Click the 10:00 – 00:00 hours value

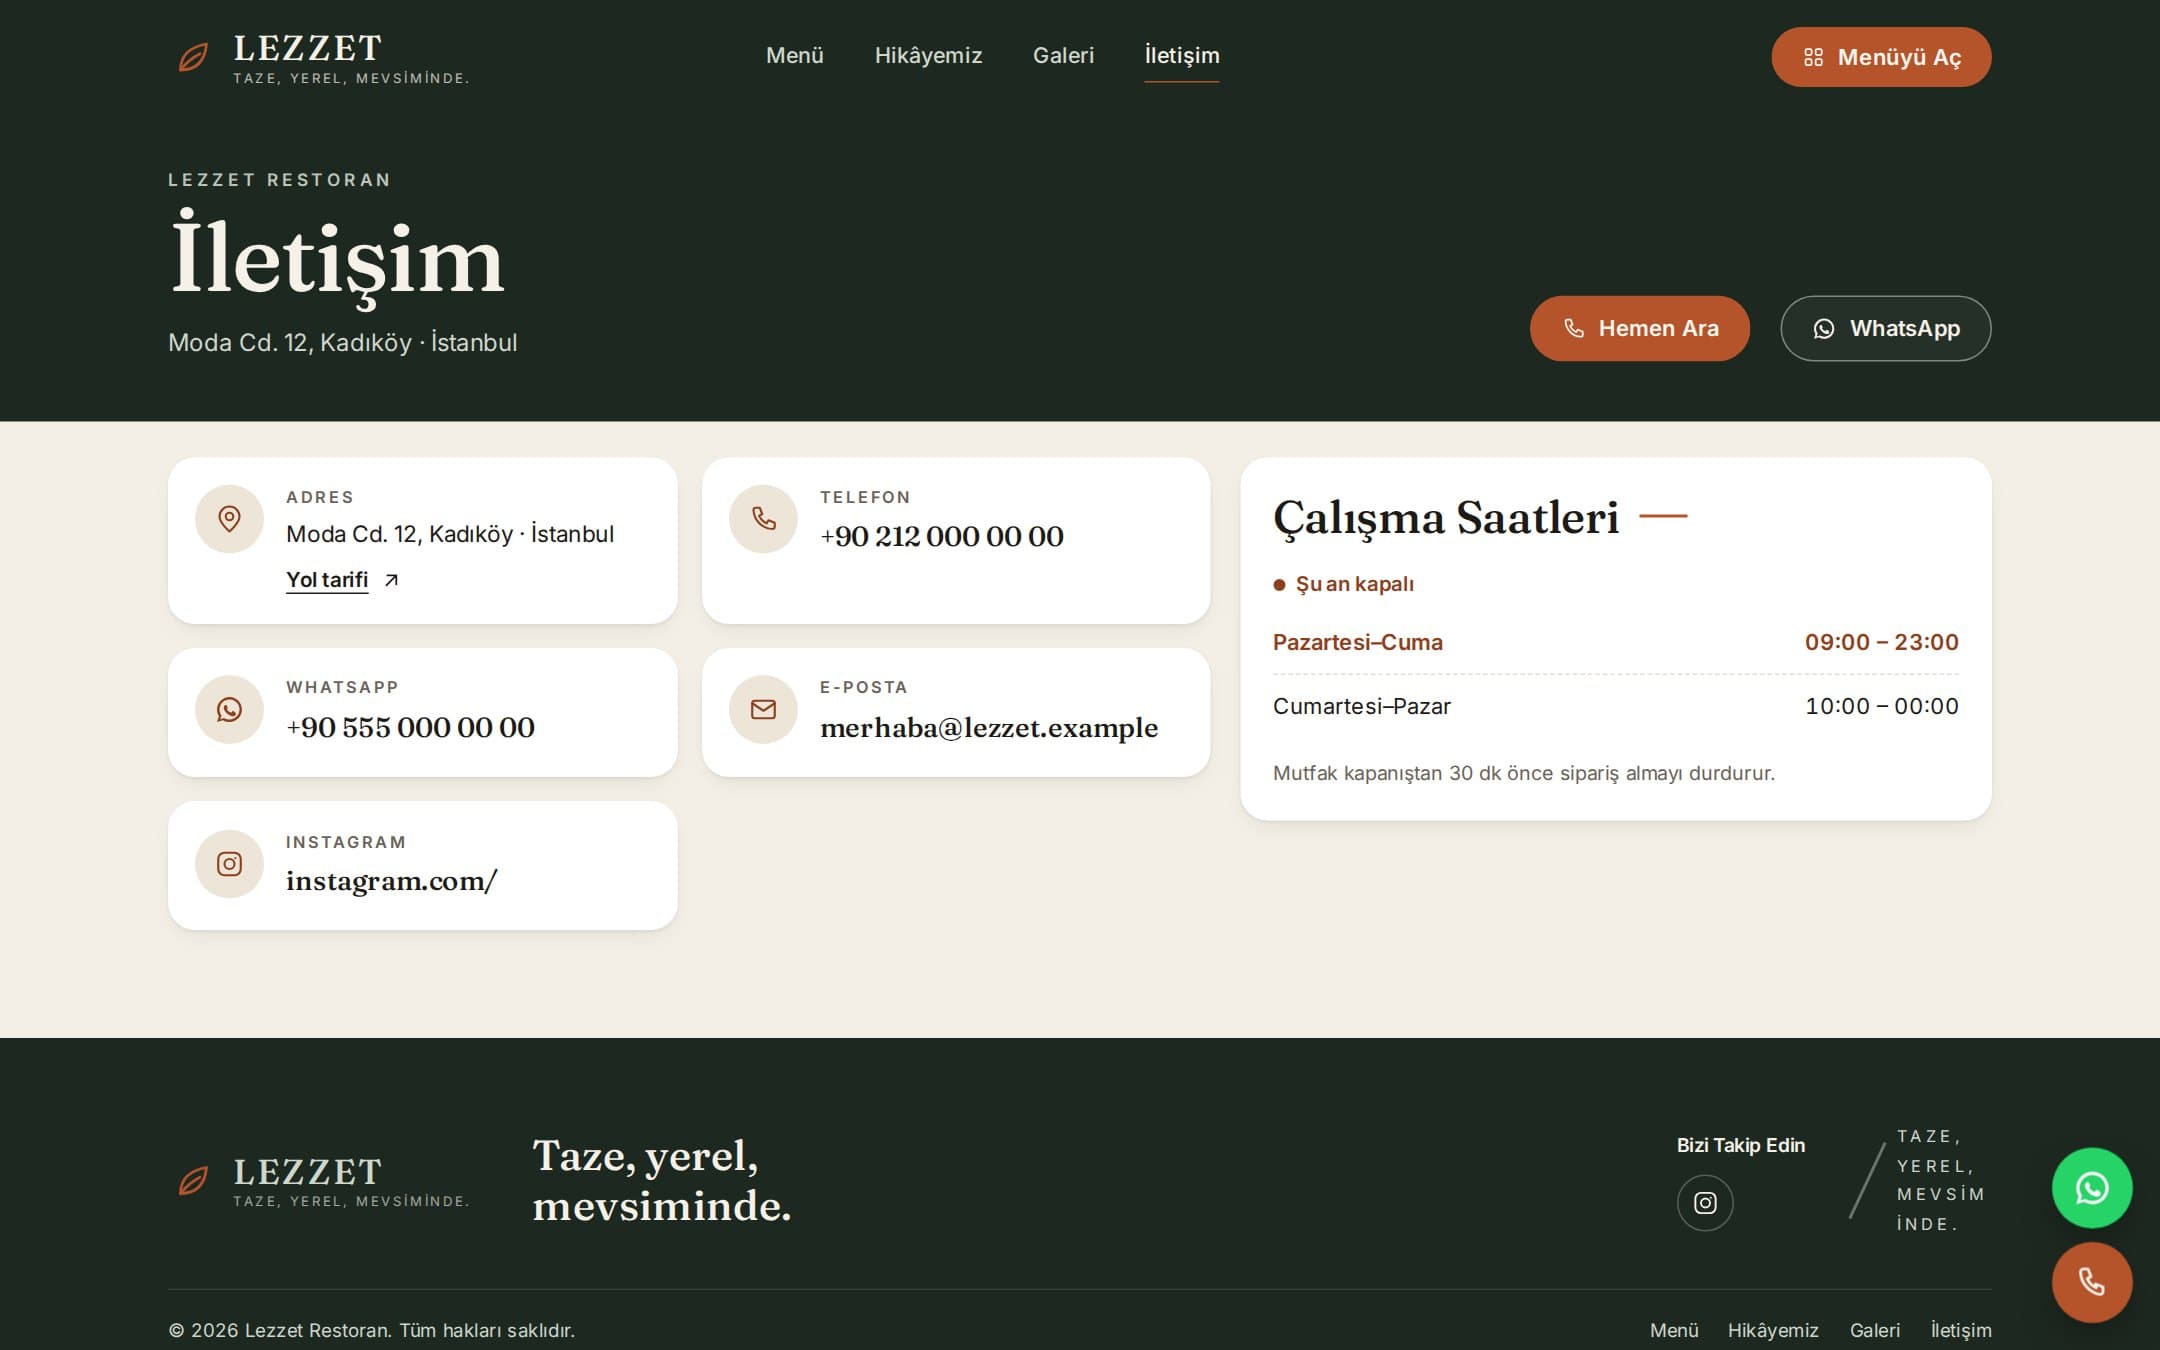(x=1881, y=706)
